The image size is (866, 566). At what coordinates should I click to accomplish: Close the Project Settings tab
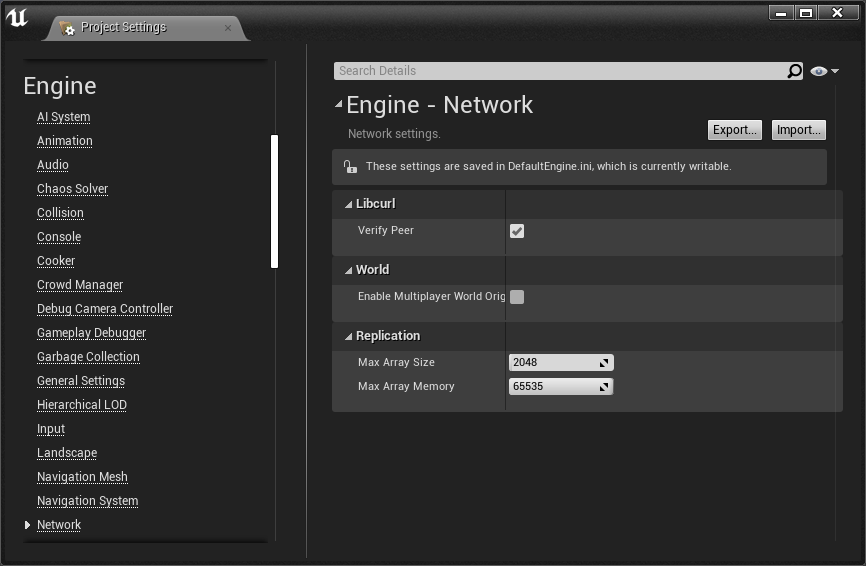[x=228, y=28]
